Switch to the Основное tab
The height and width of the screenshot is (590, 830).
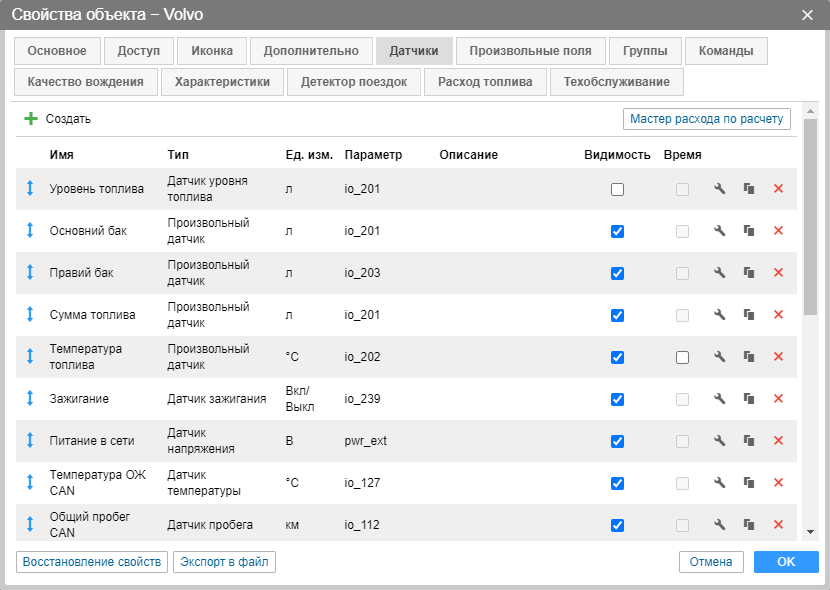click(x=57, y=51)
